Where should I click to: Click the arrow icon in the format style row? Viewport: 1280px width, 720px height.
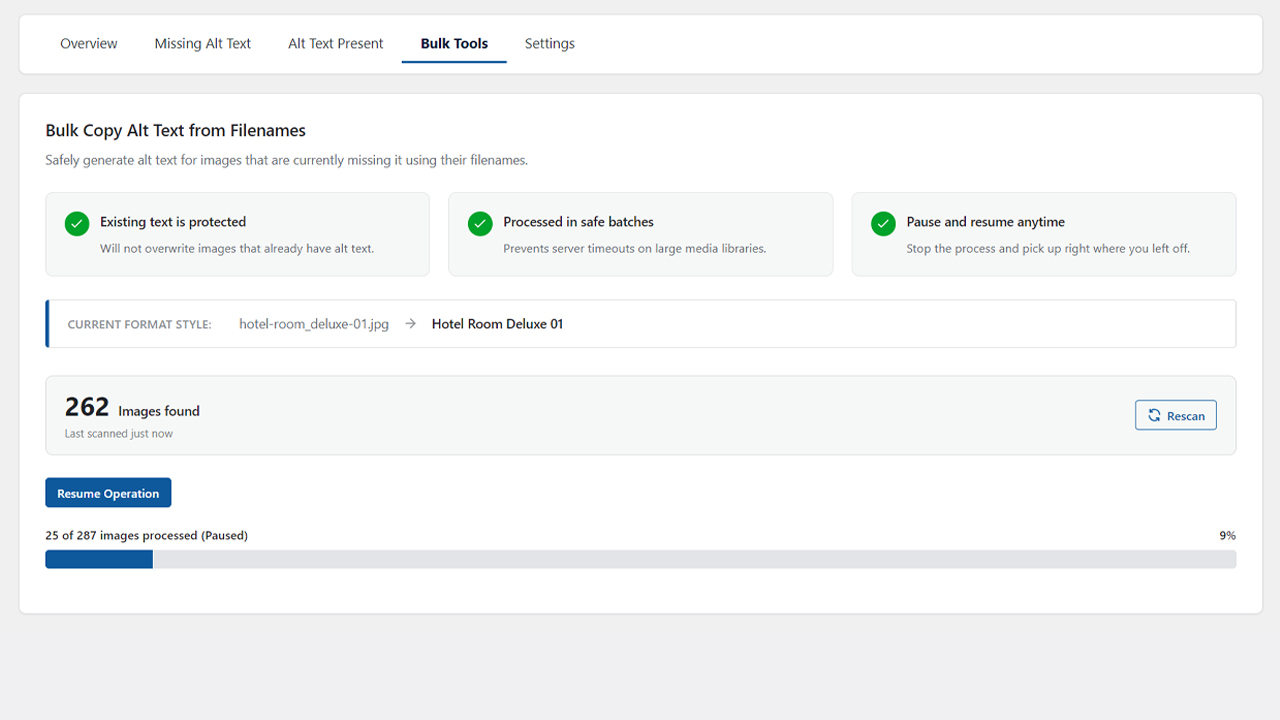click(410, 324)
